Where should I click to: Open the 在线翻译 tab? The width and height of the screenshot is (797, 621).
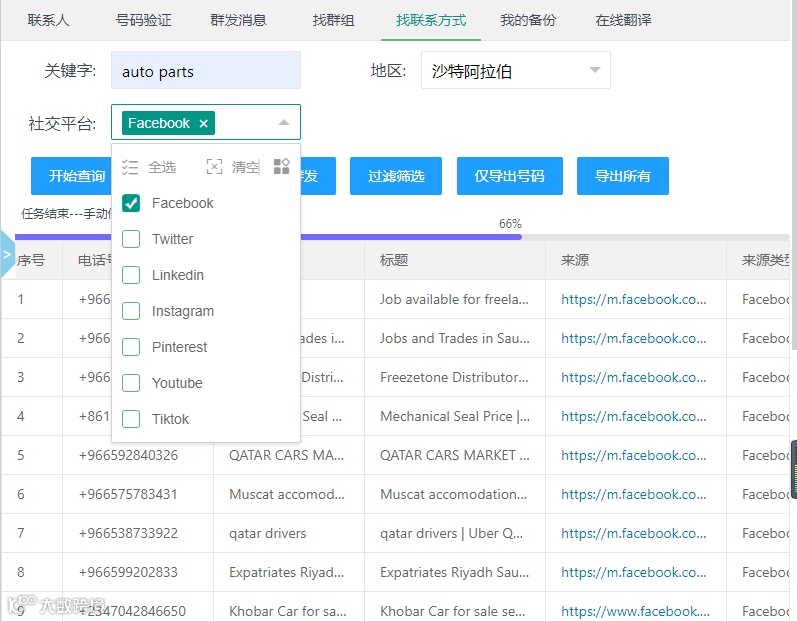(623, 20)
